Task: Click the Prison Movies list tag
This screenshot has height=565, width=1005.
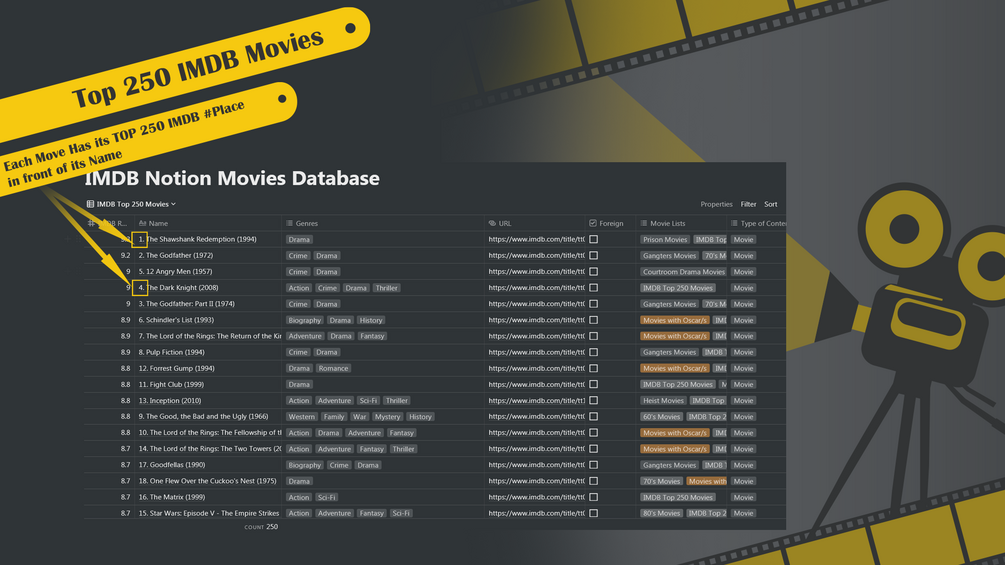Action: click(x=665, y=240)
